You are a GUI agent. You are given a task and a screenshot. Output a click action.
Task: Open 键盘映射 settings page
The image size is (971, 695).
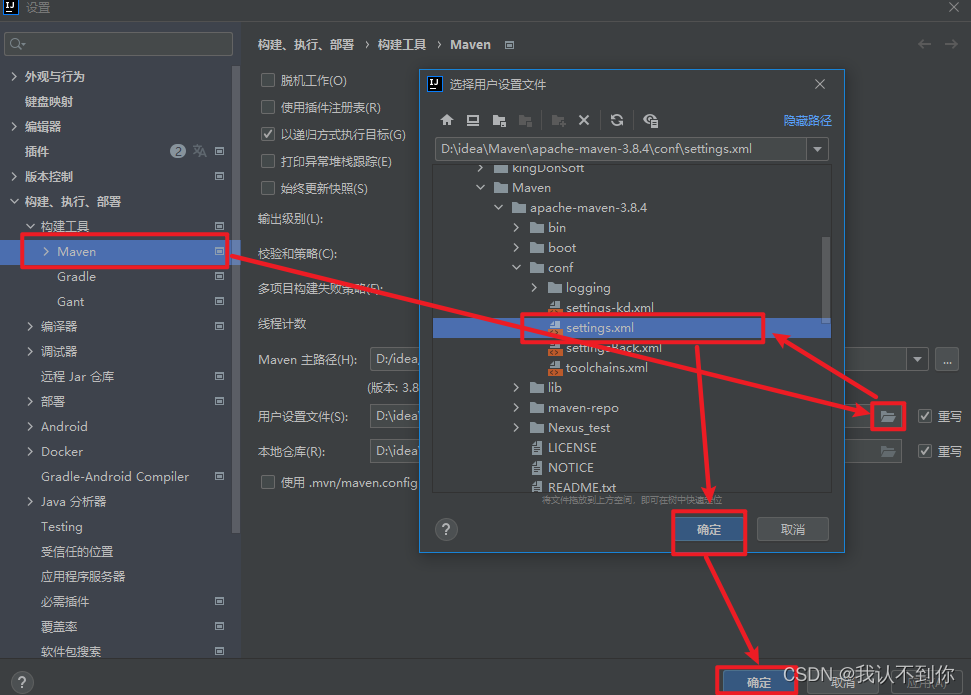(x=48, y=102)
